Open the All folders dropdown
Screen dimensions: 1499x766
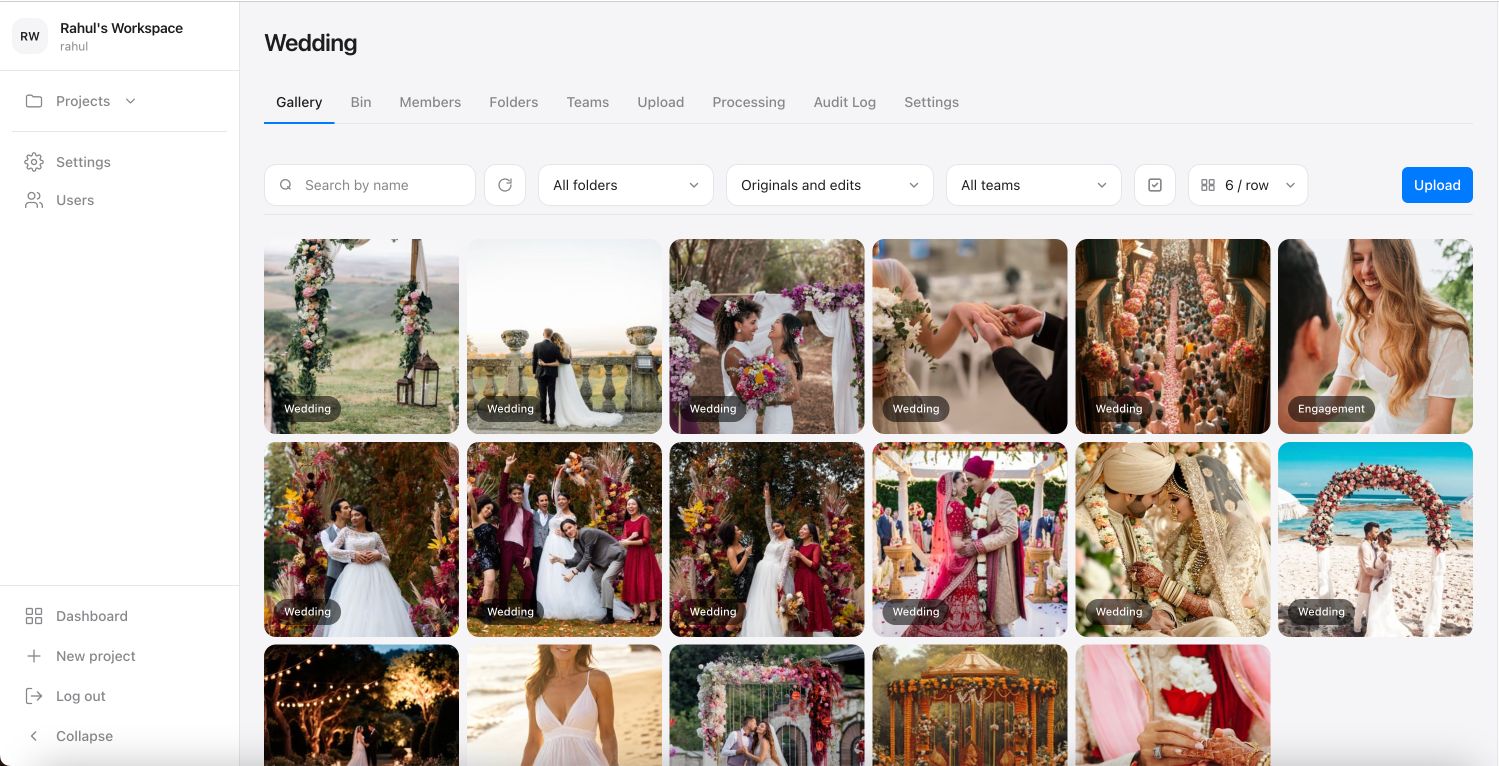[x=626, y=185]
